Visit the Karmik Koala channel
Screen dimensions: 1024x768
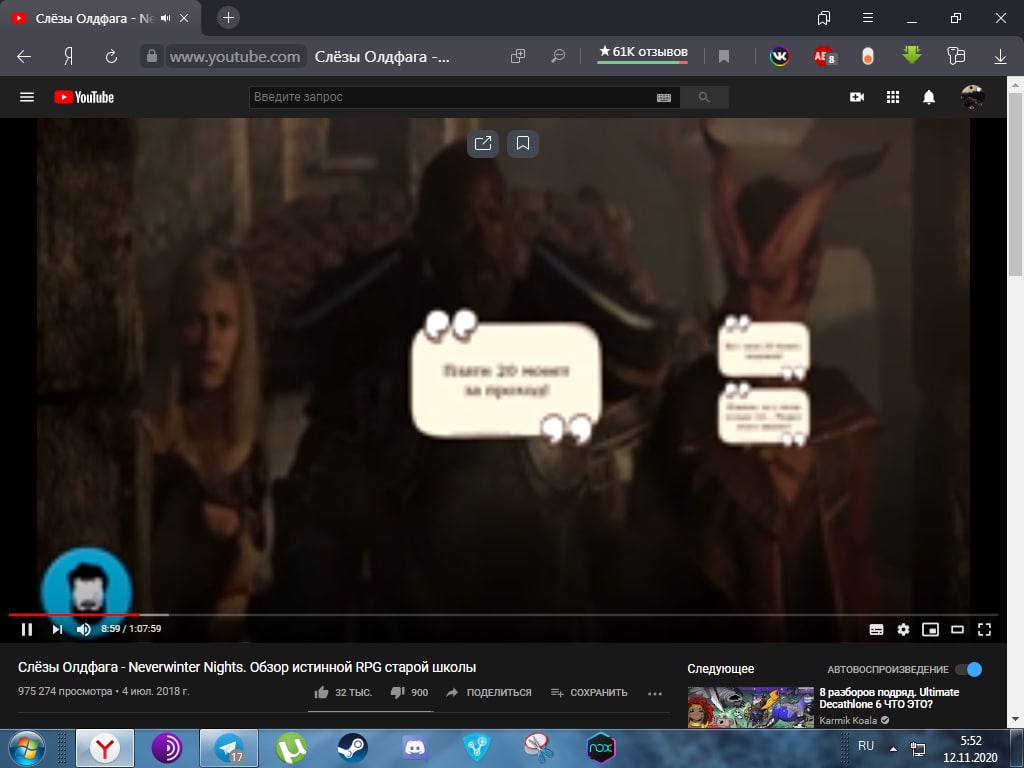coord(848,720)
